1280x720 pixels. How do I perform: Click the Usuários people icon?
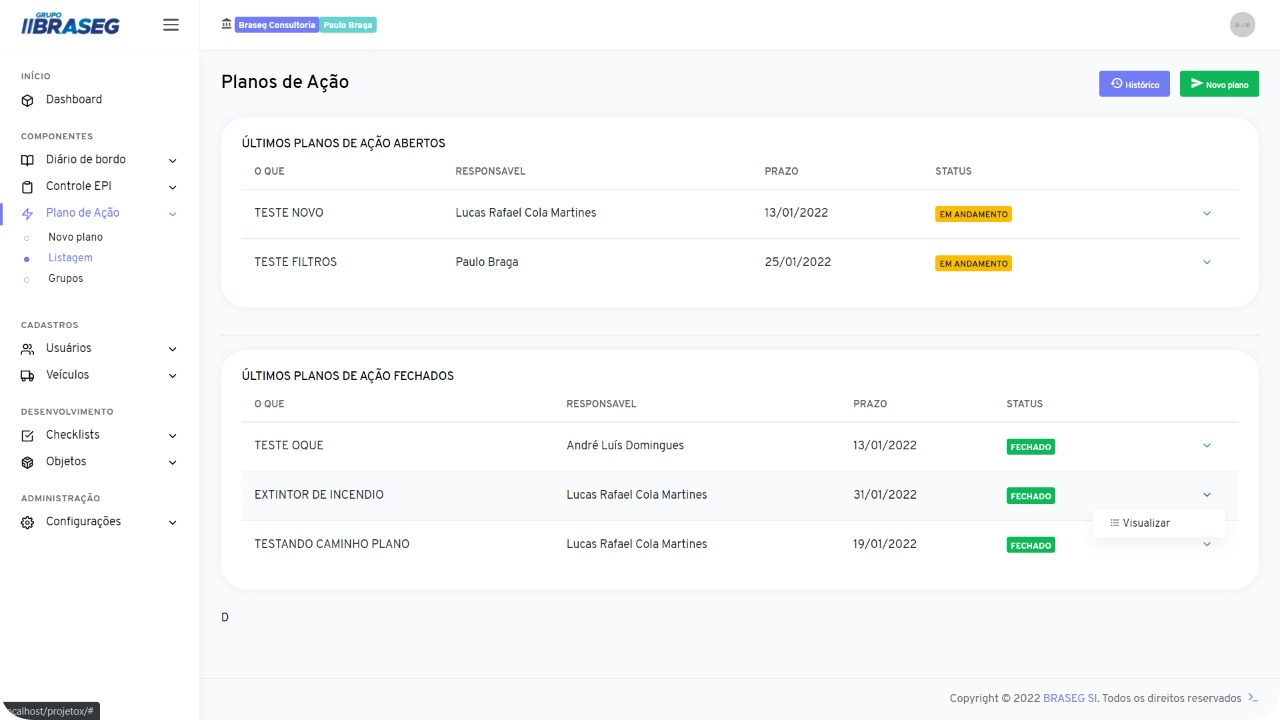point(27,349)
